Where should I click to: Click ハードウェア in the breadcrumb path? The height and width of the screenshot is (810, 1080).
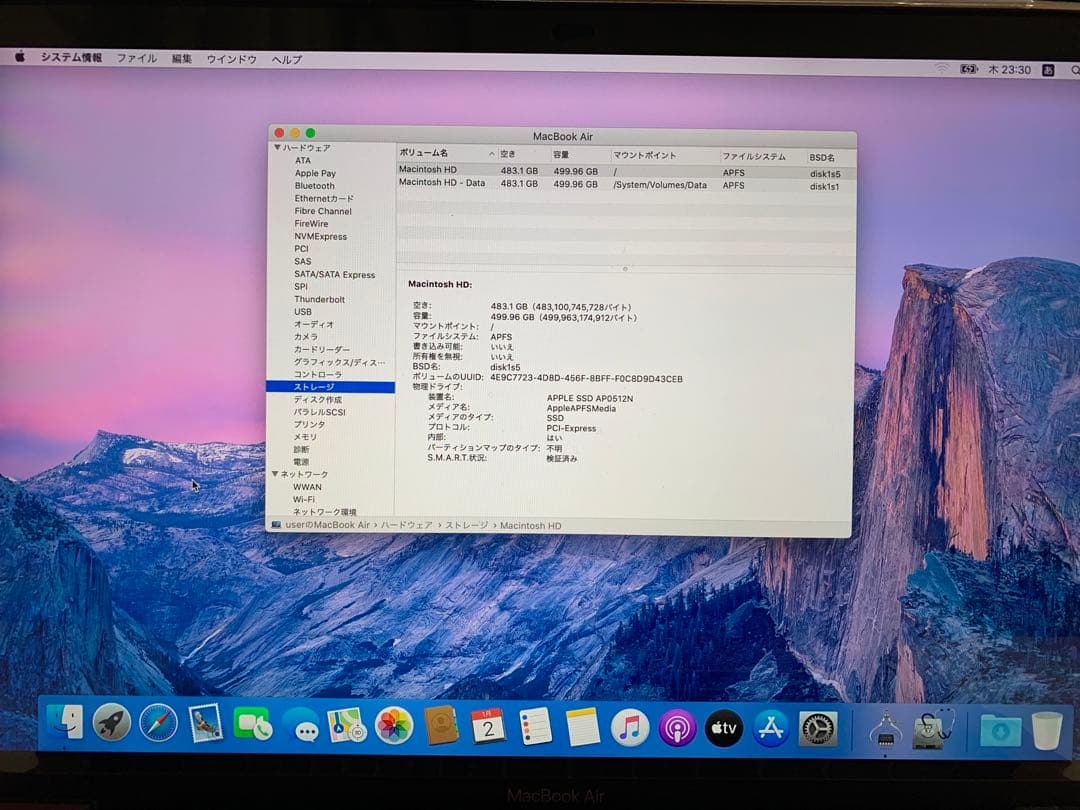(x=409, y=525)
